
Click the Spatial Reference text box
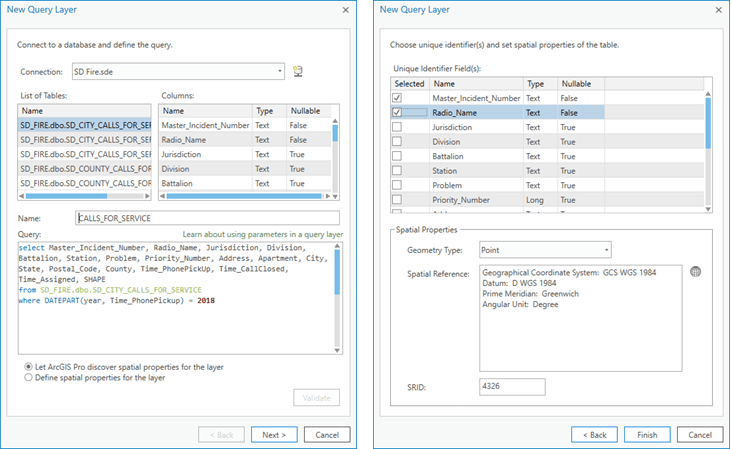(580, 318)
